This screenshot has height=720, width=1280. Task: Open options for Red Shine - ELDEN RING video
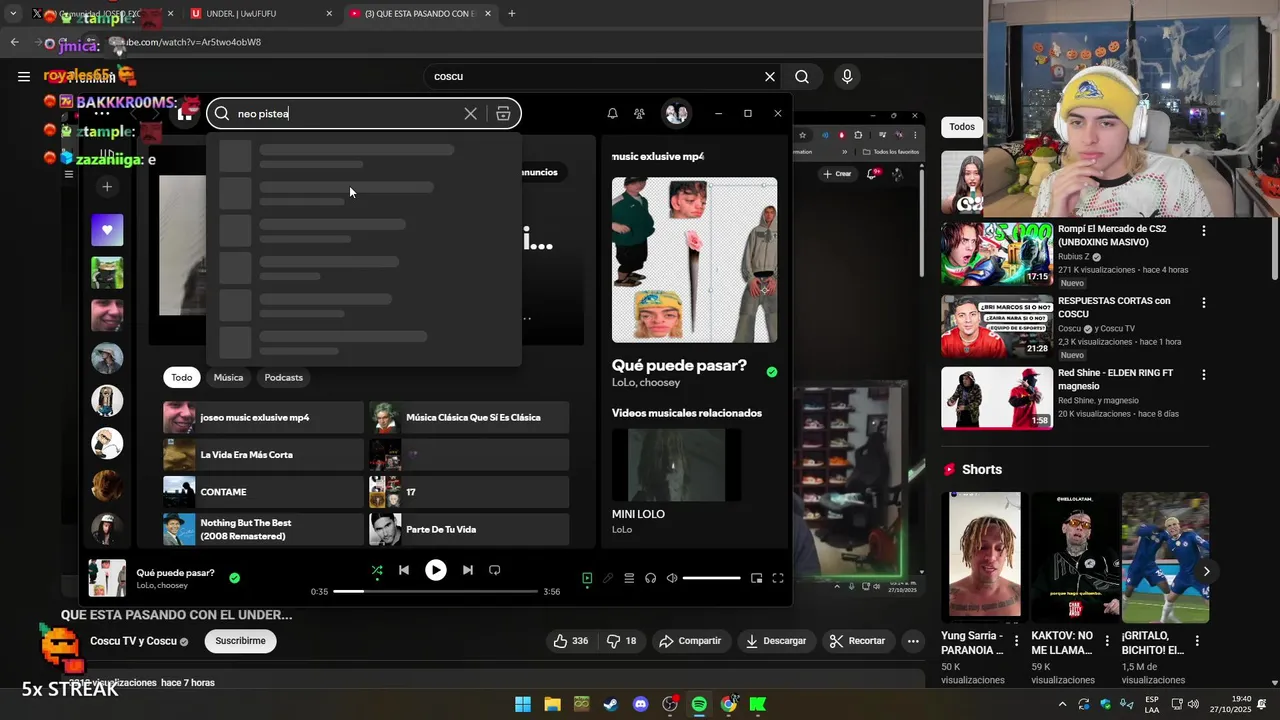click(1203, 375)
